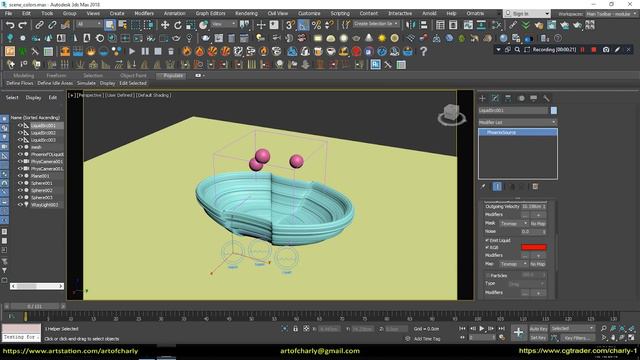The image size is (640, 360).
Task: Open the File menu
Action: tap(8, 13)
